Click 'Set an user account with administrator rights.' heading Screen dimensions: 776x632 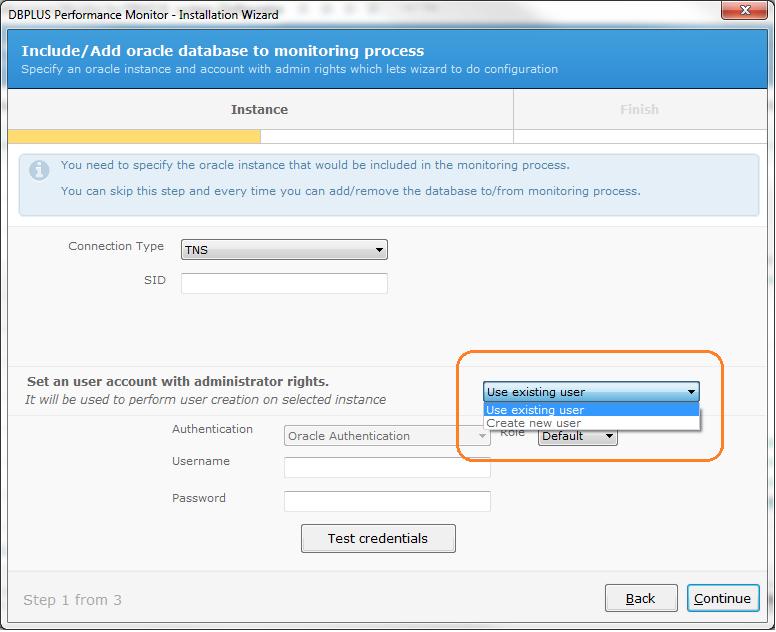178,382
